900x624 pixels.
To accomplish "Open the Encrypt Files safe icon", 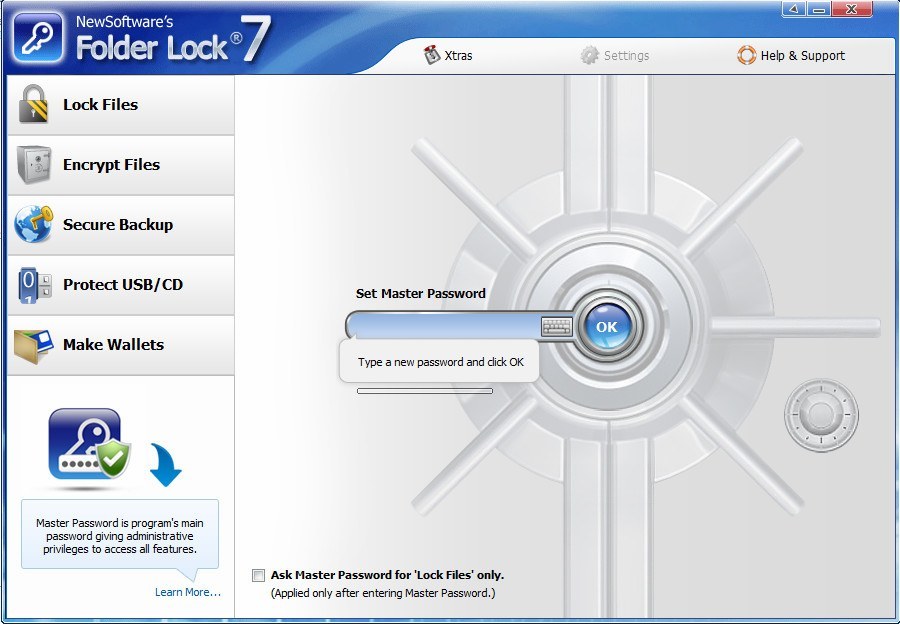I will [31, 164].
